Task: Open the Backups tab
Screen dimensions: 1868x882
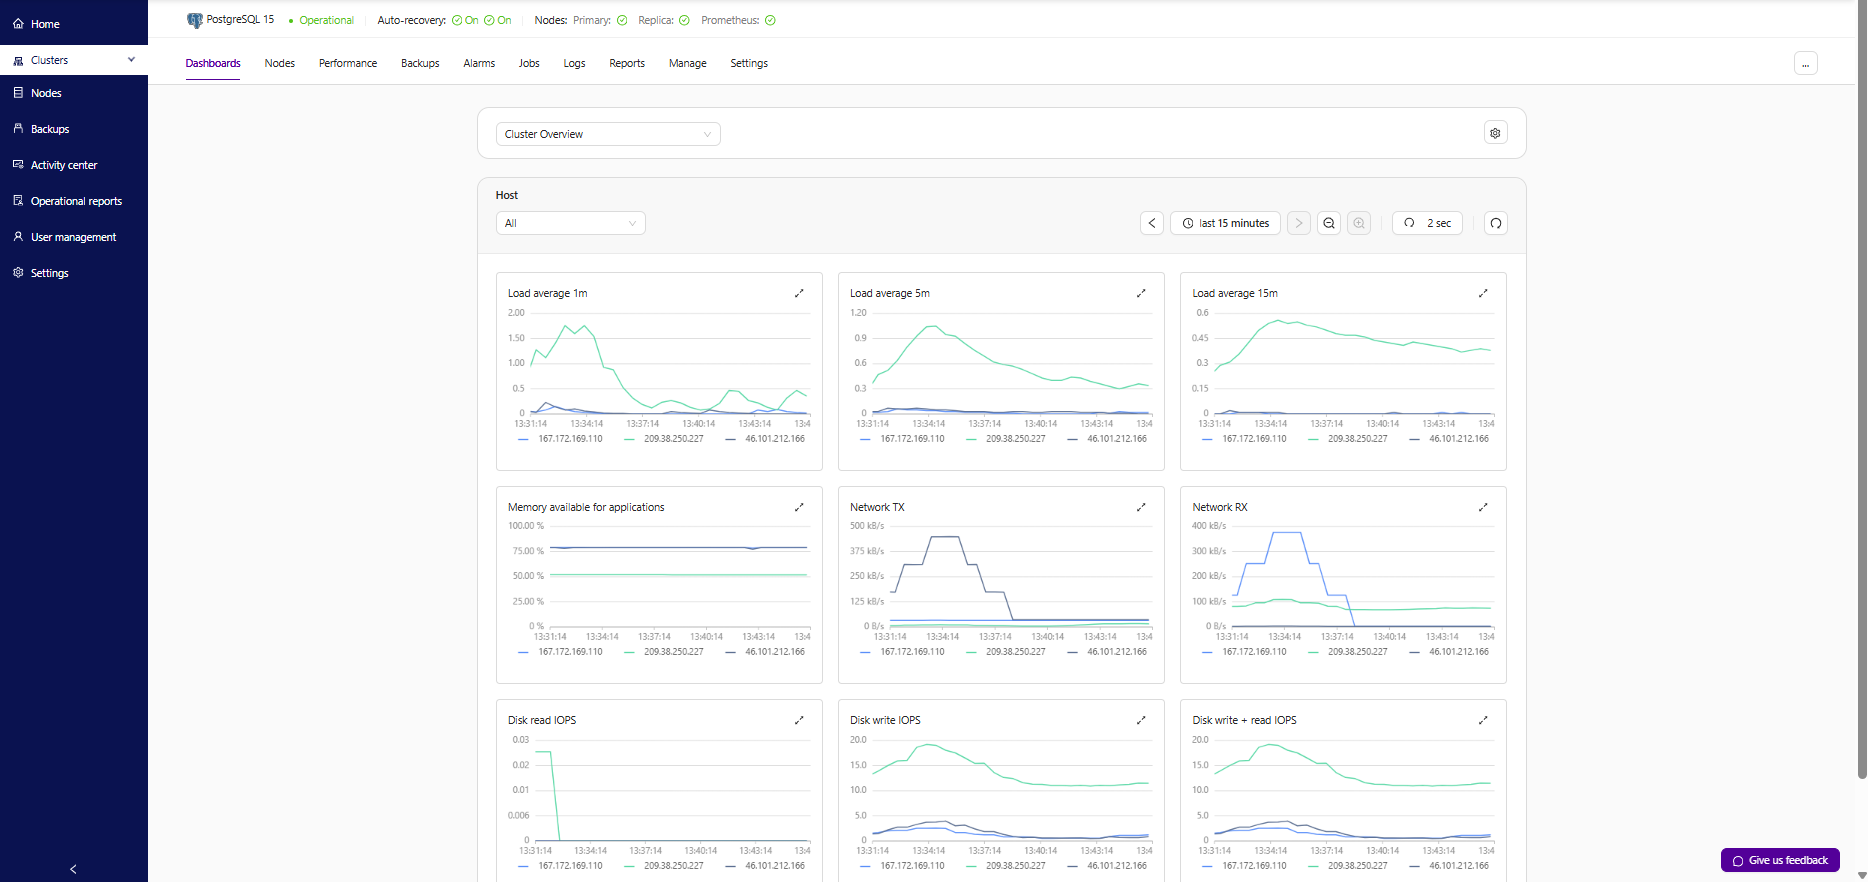Action: click(420, 63)
